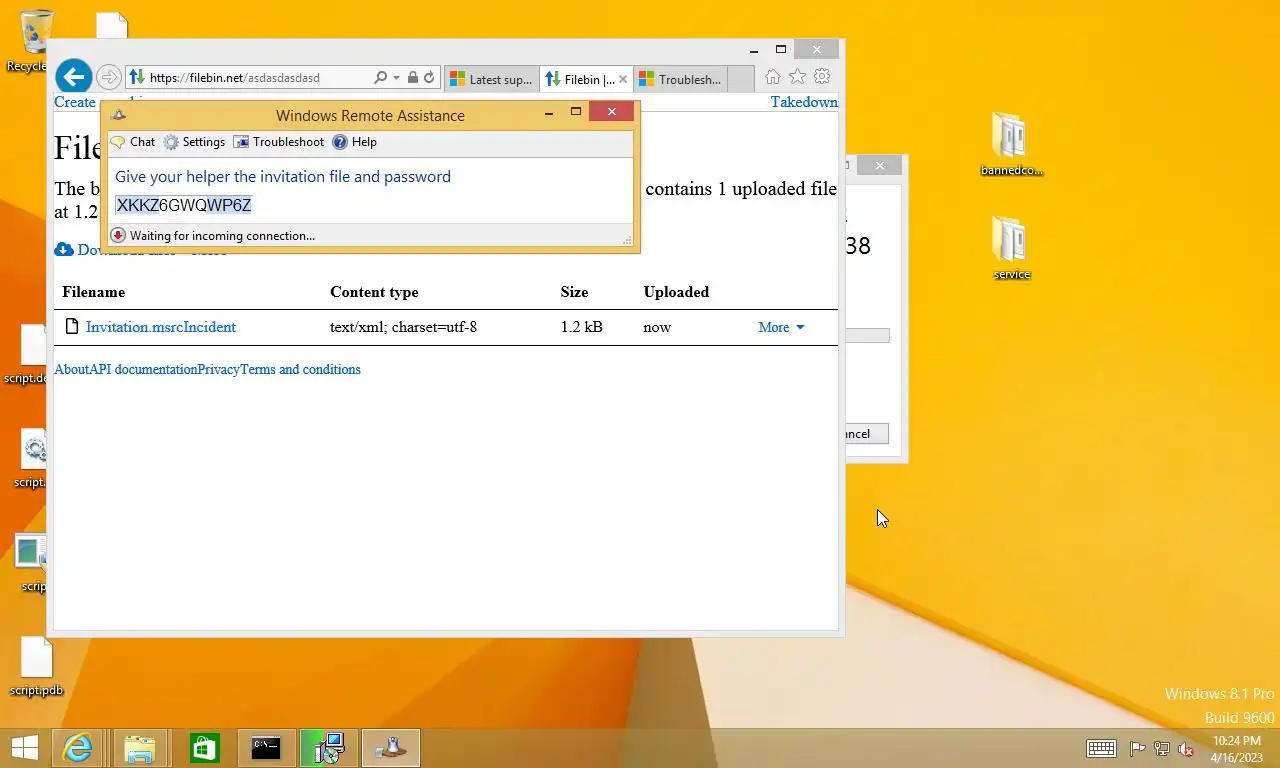Refresh the page with reload icon
The image size is (1280, 768).
tap(429, 77)
